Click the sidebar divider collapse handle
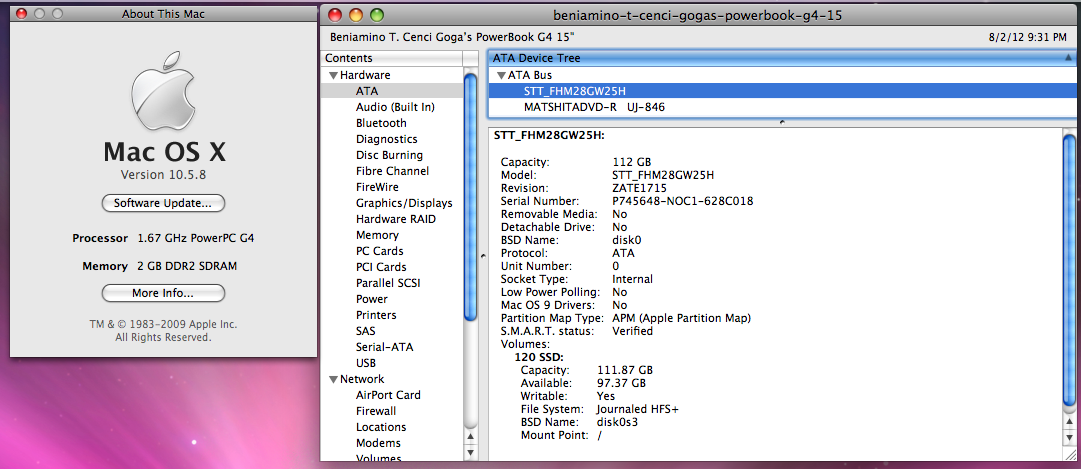1081x469 pixels. click(x=483, y=256)
